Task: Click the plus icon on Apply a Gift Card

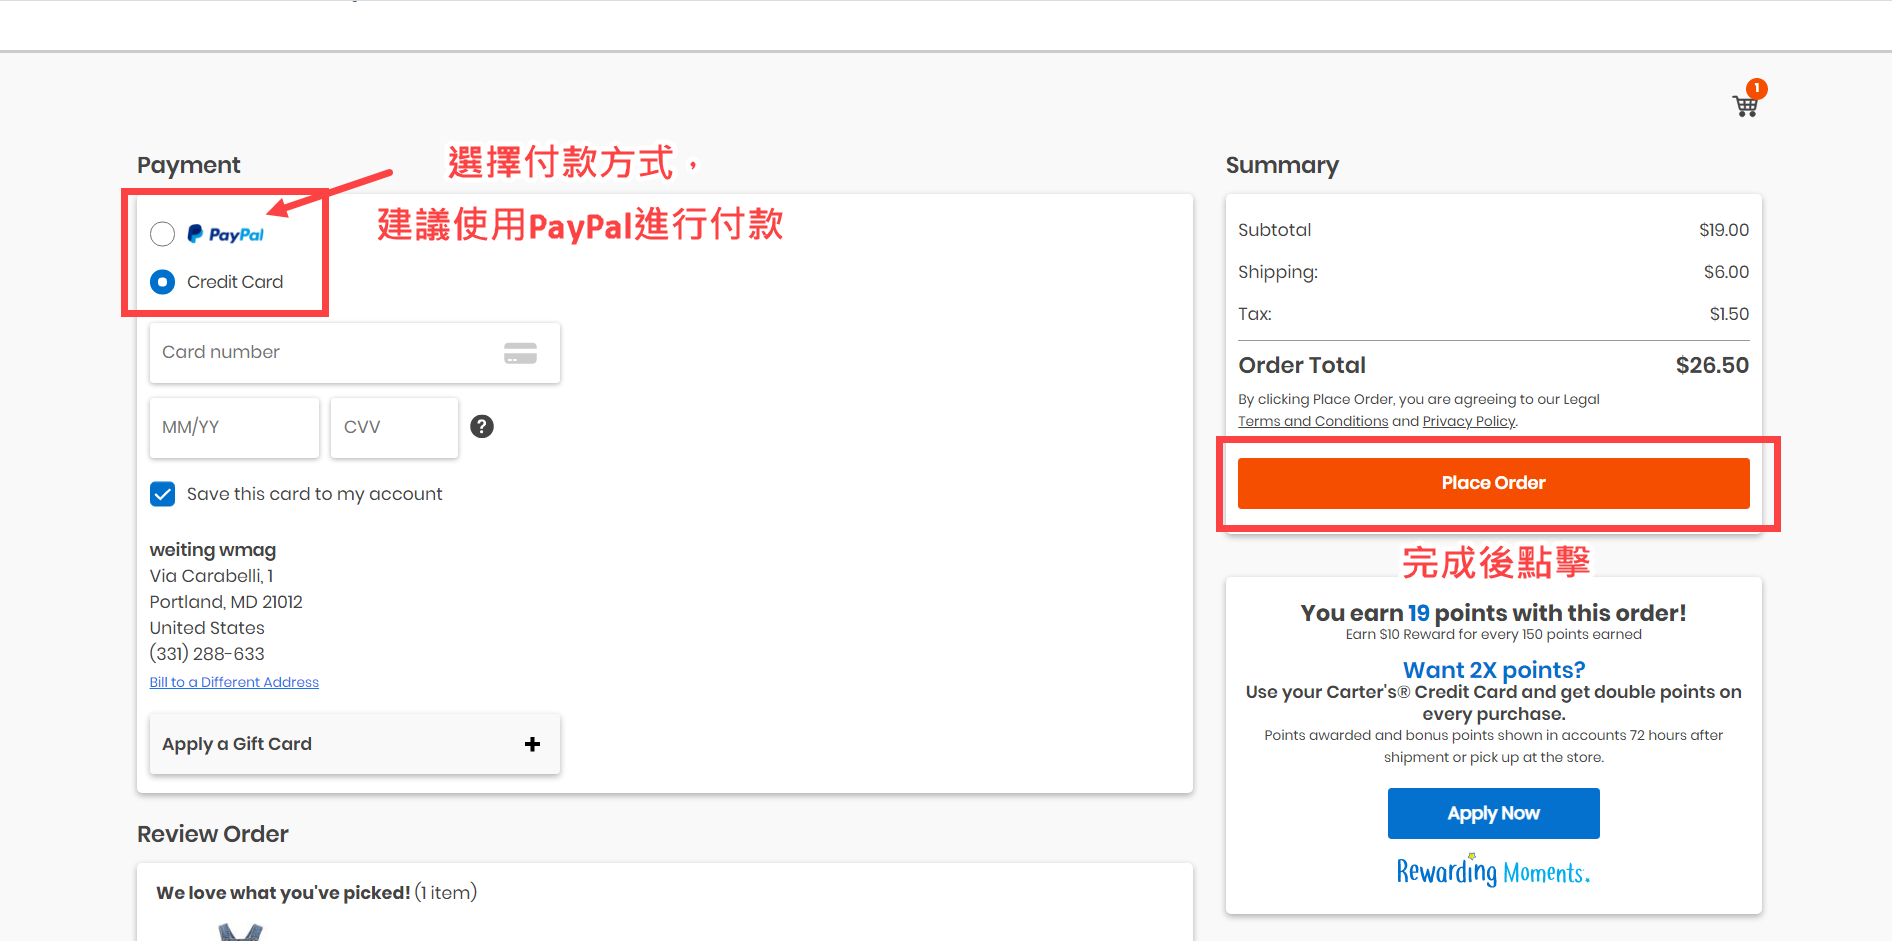Action: click(532, 744)
